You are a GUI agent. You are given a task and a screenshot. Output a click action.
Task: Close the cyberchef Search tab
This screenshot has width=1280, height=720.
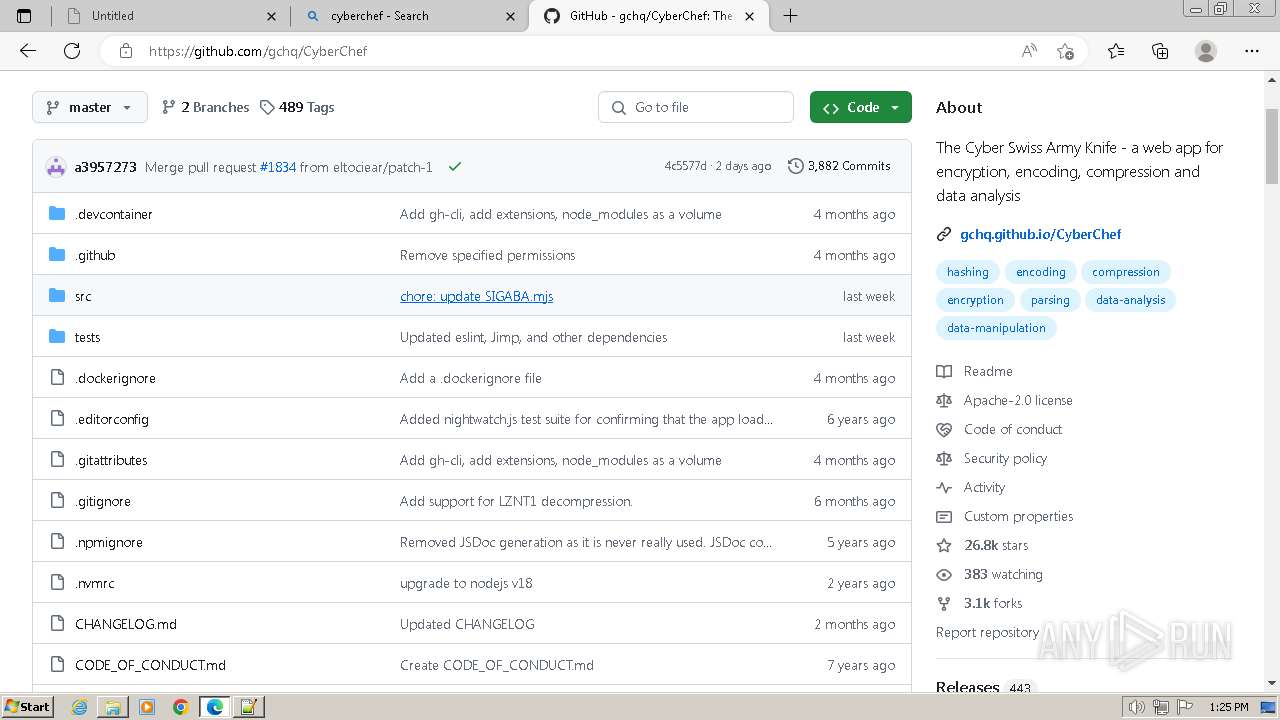[511, 16]
